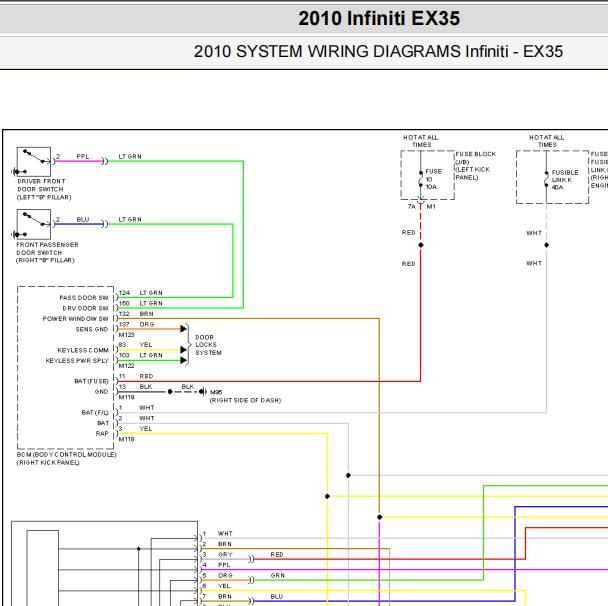Click pin number "132" on BCM
The height and width of the screenshot is (606, 608).
click(x=124, y=314)
